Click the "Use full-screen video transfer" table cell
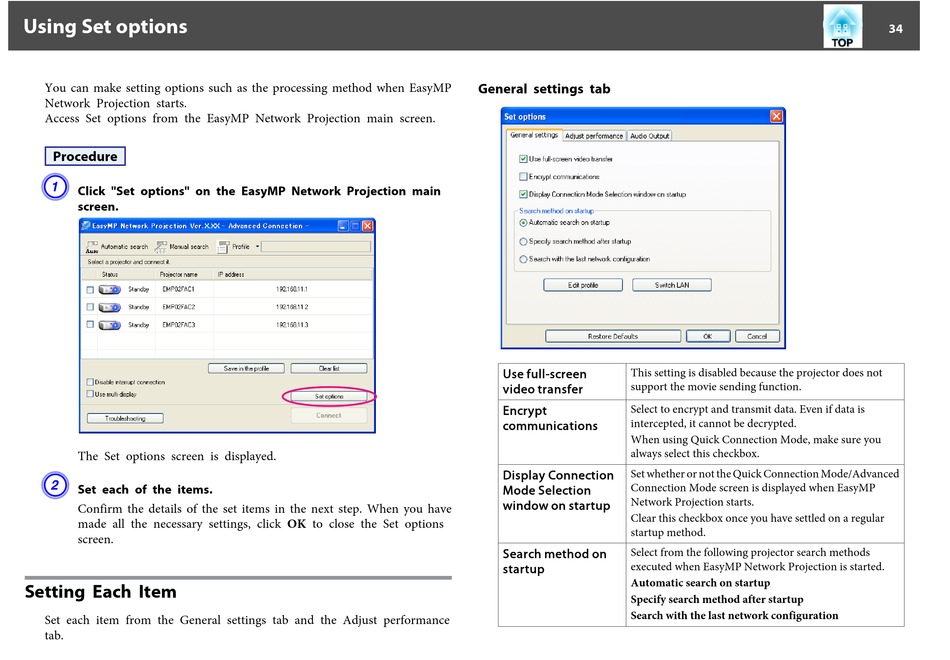The image size is (950, 660). pyautogui.click(x=562, y=382)
